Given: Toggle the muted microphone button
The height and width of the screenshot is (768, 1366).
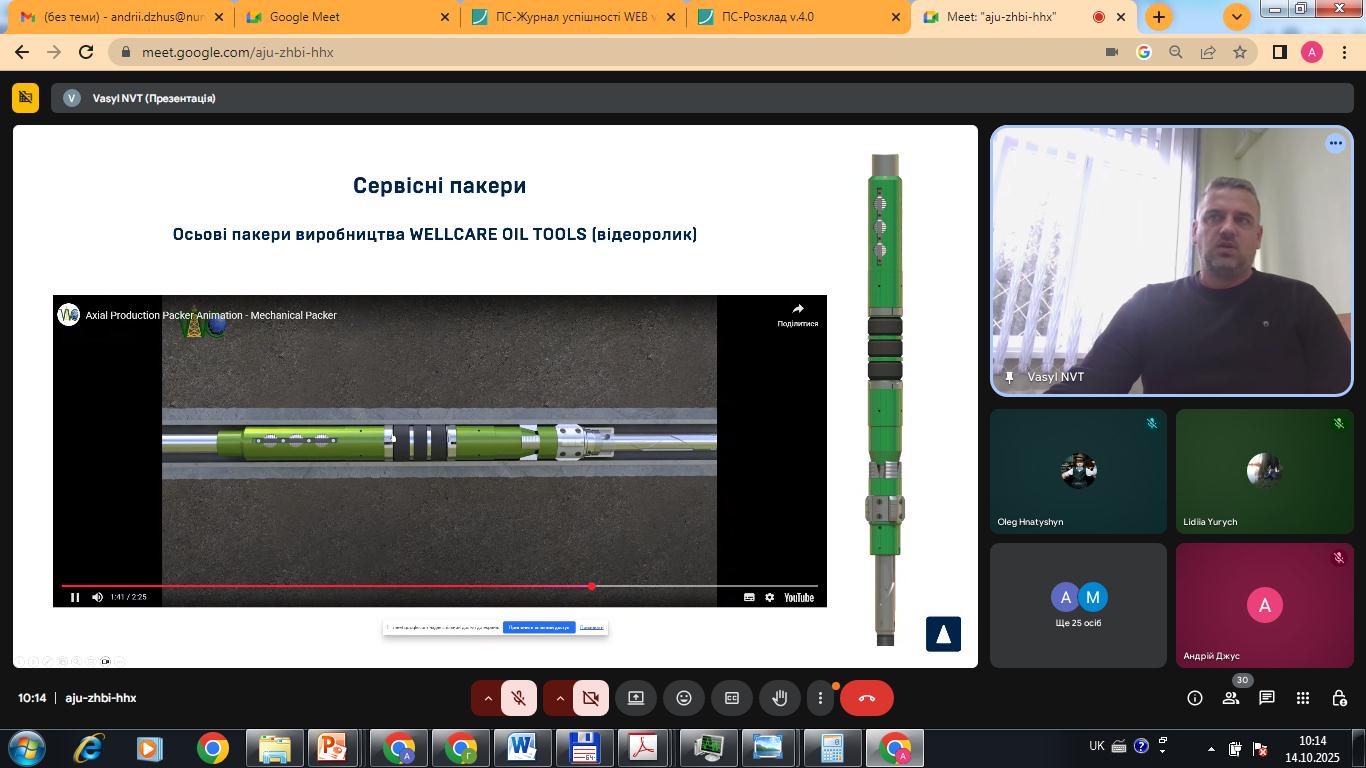Looking at the screenshot, I should tap(519, 698).
